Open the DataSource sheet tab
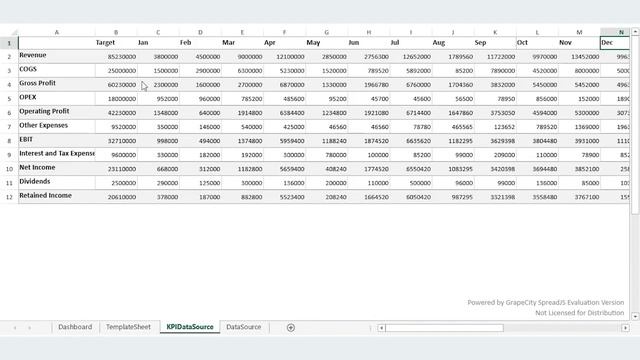Screen dimensions: 640x360 (x=244, y=327)
